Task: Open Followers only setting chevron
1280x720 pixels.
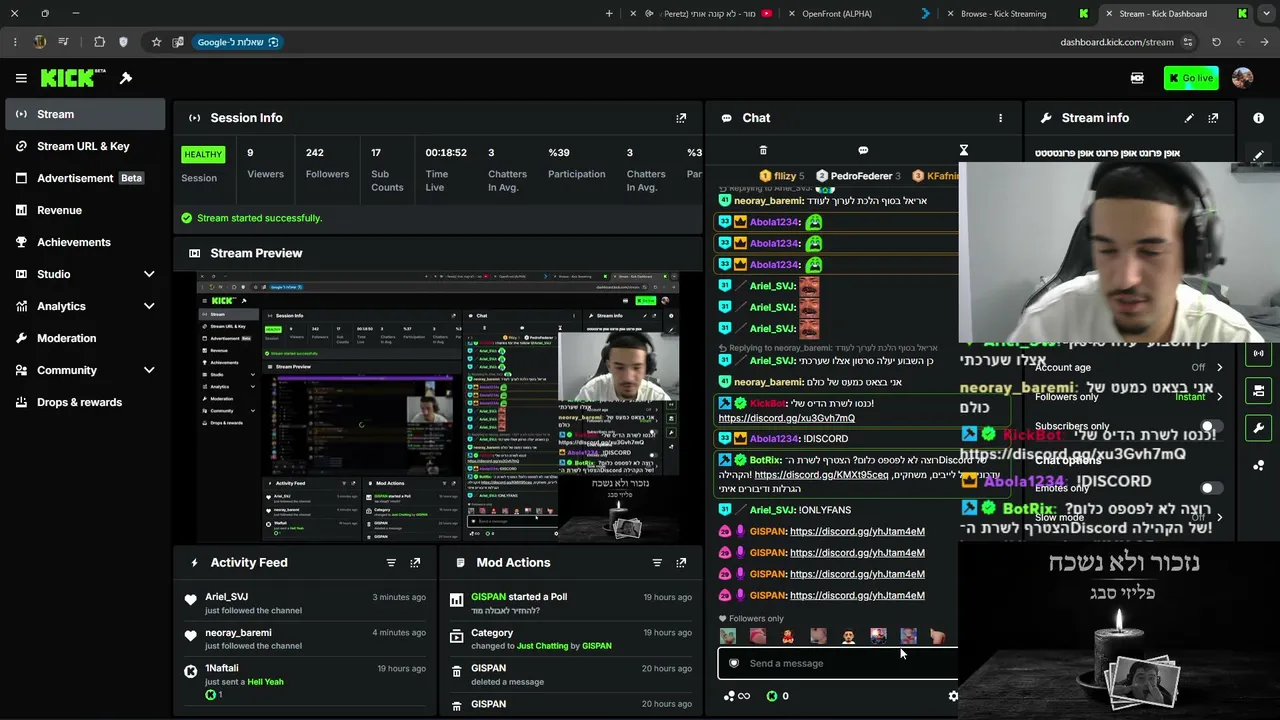Action: [x=1219, y=397]
